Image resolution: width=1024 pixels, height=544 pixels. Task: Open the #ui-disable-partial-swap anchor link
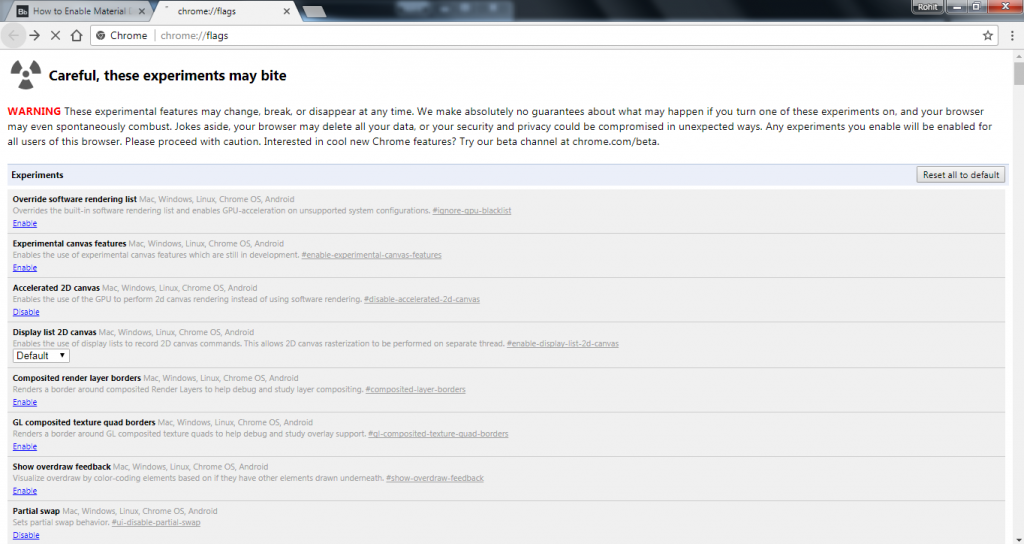click(x=156, y=522)
